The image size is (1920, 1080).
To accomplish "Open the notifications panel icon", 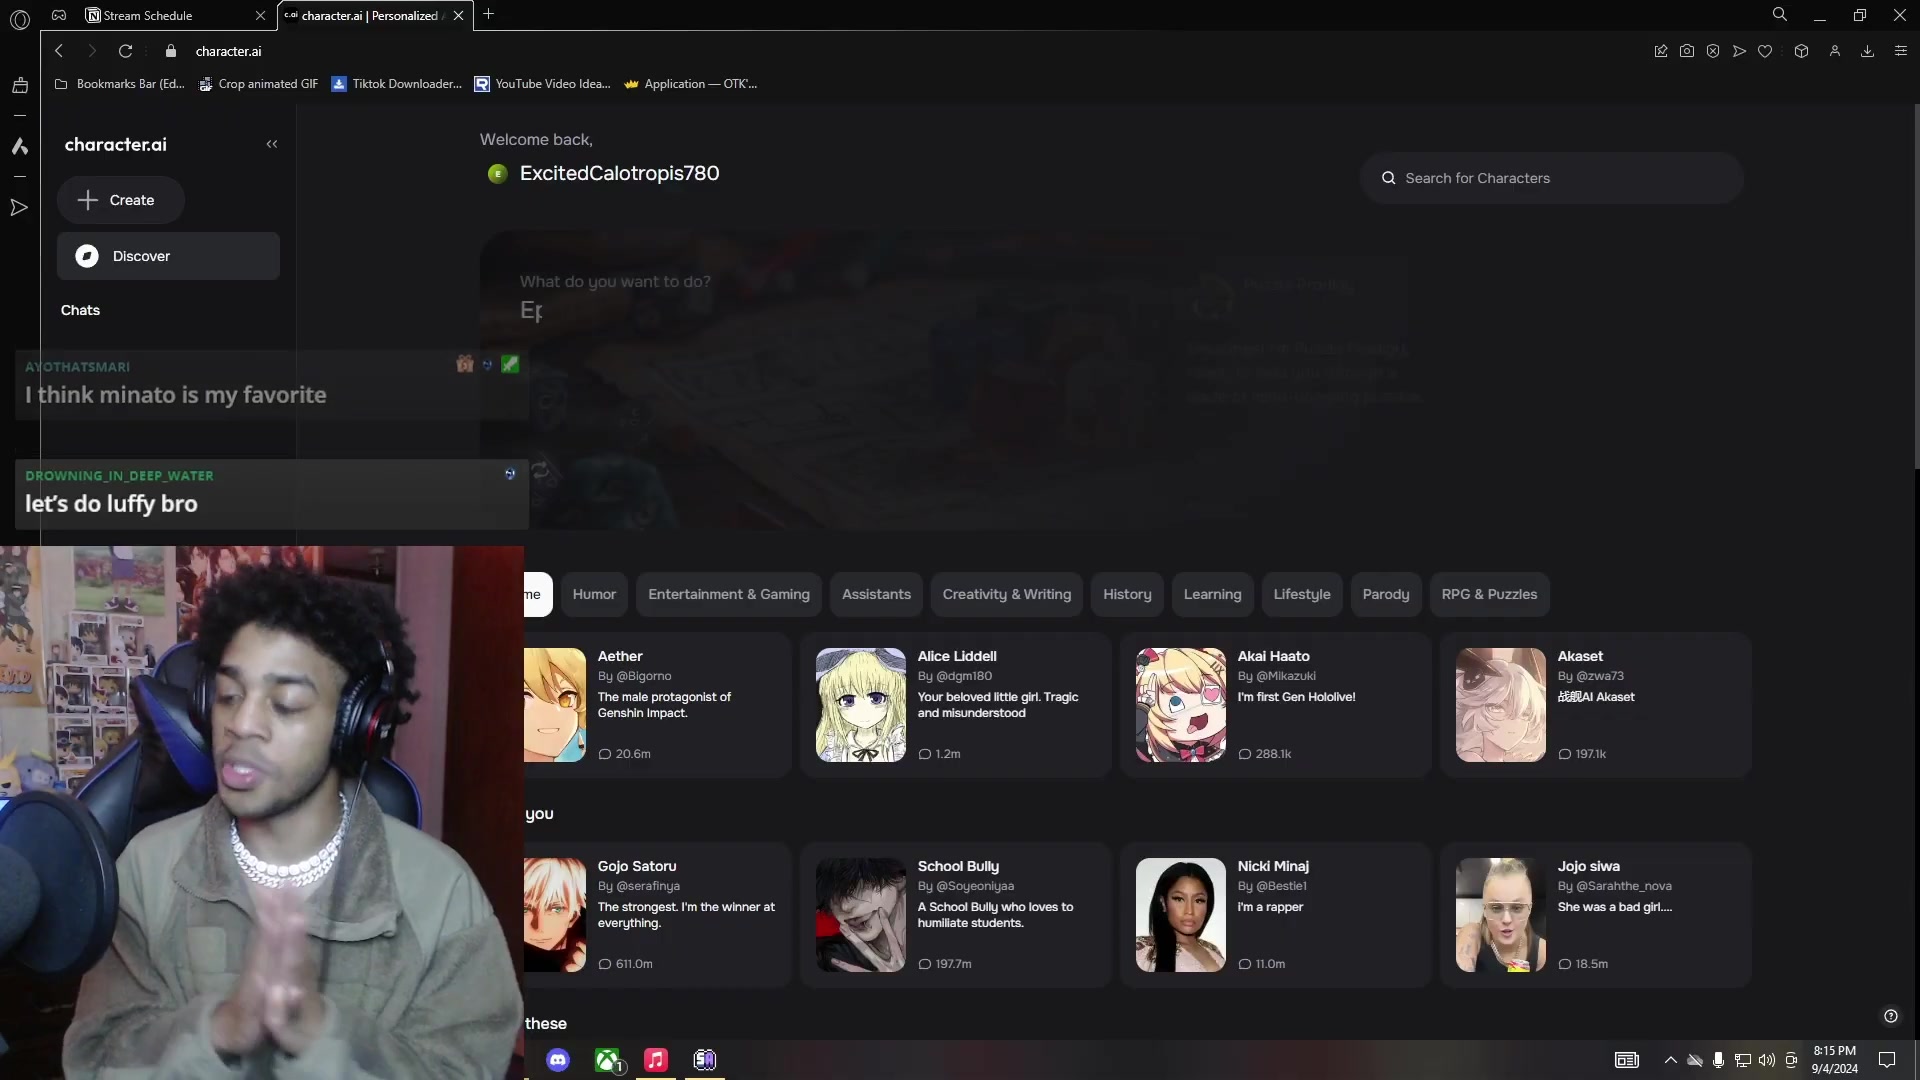I will coord(1887,1060).
